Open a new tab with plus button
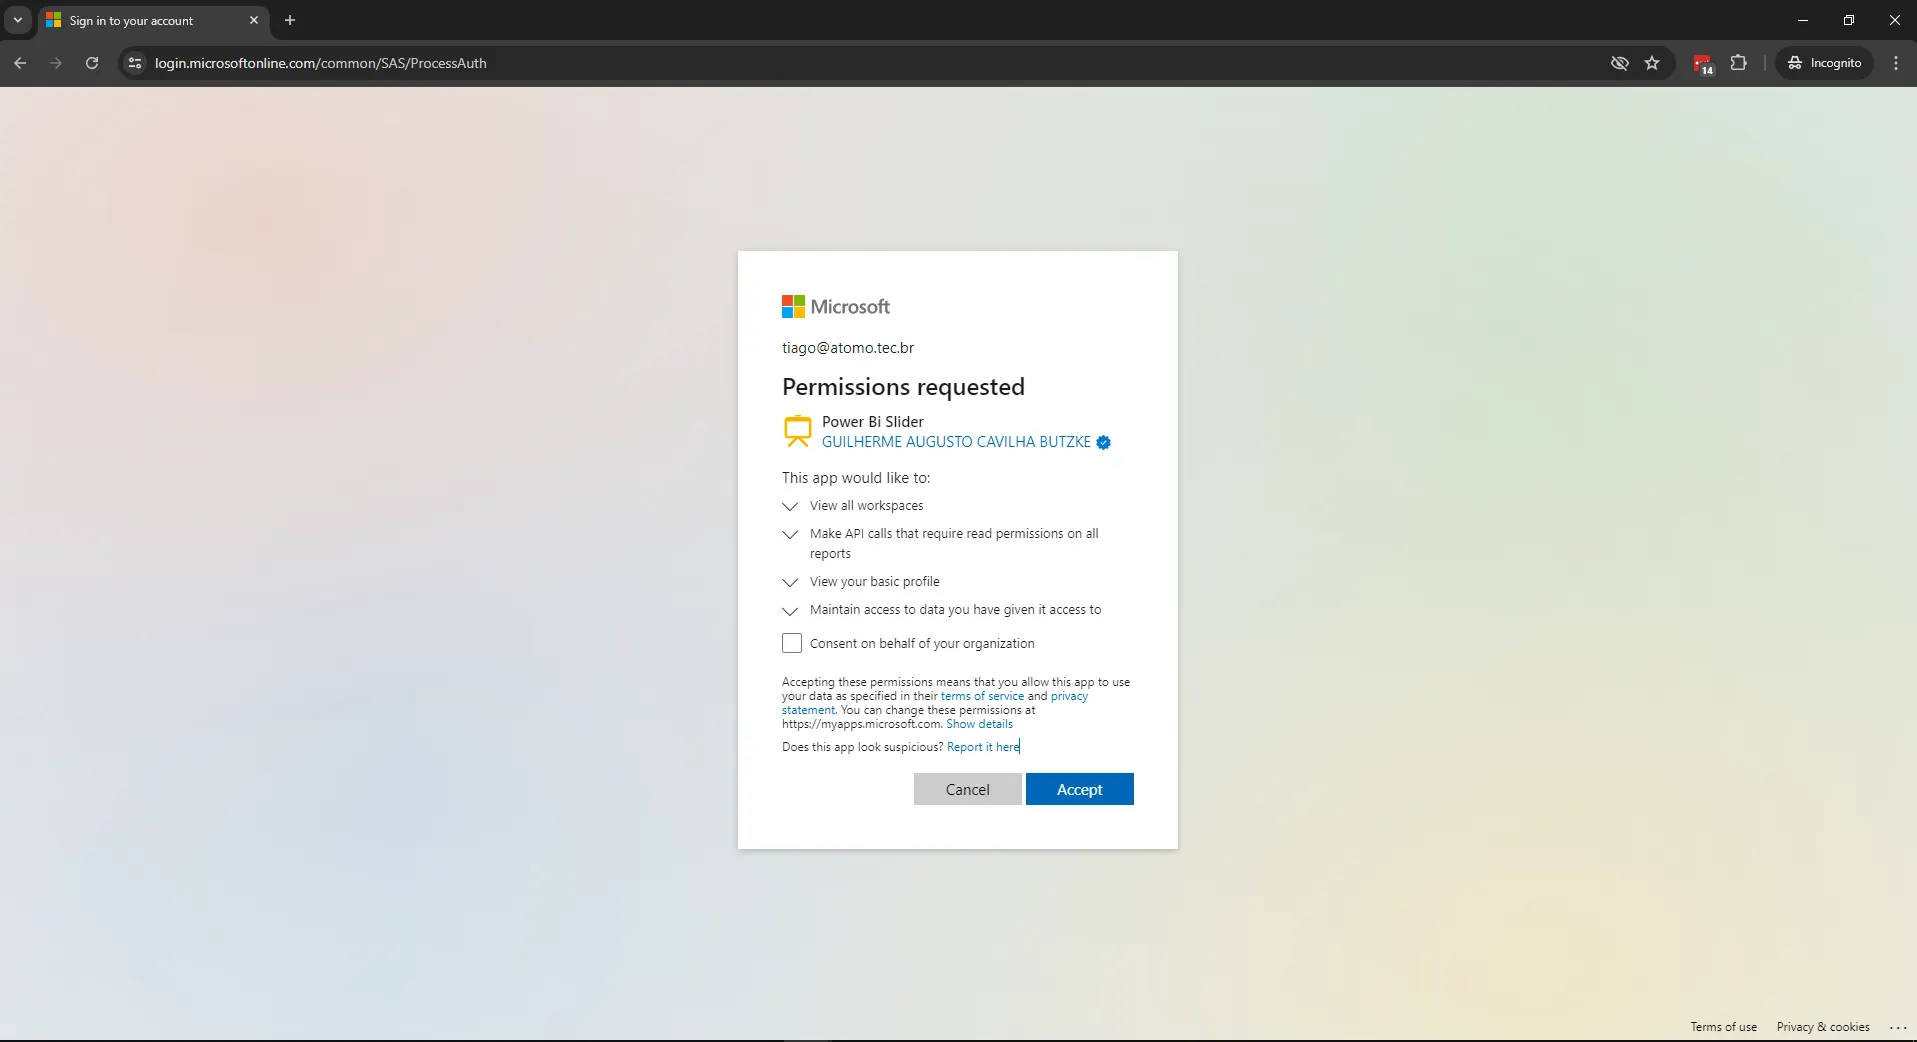Screen dimensions: 1917x1042 click(x=290, y=20)
